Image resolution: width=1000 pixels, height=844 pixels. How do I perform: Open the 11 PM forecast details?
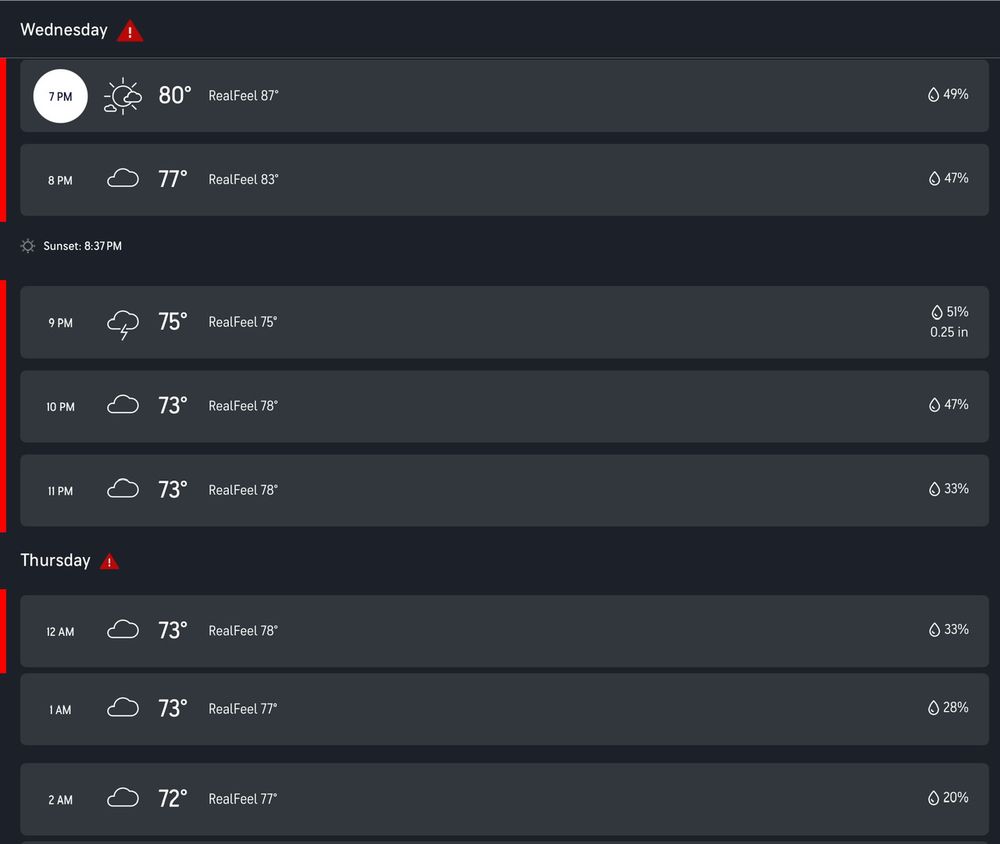(x=504, y=491)
